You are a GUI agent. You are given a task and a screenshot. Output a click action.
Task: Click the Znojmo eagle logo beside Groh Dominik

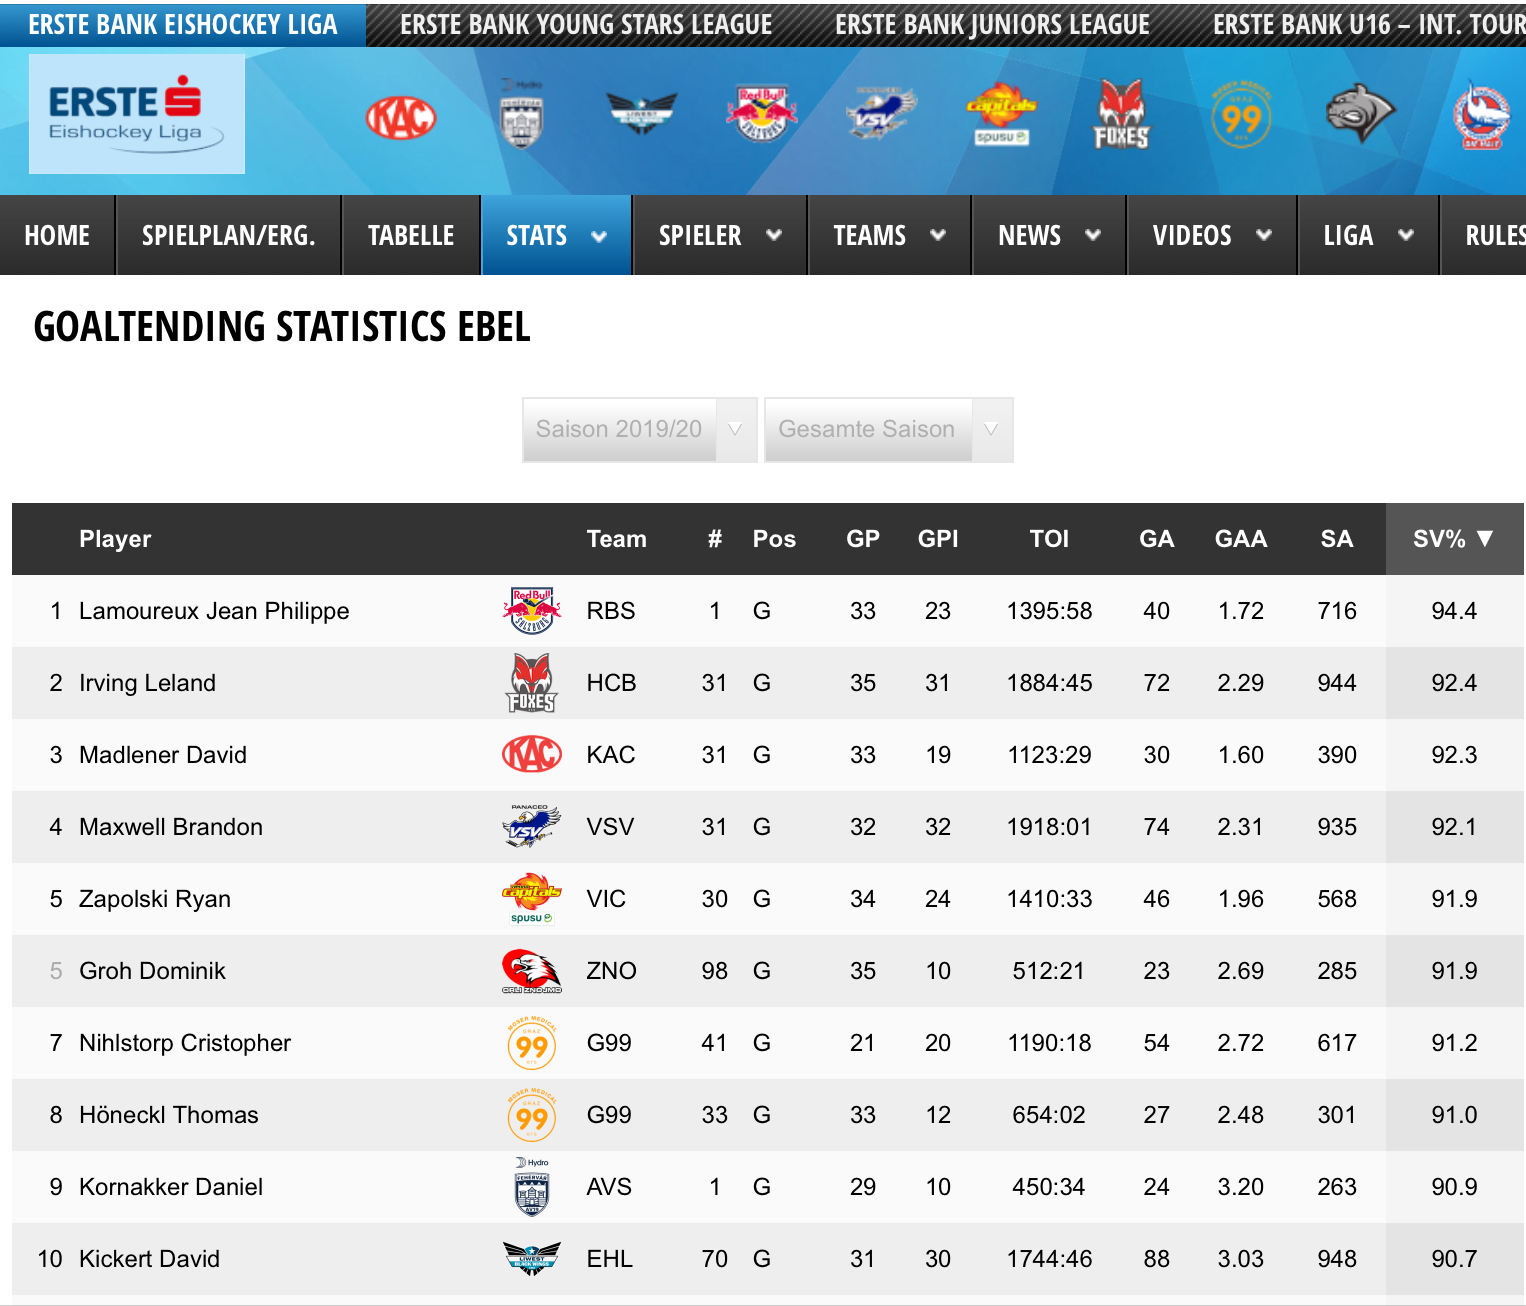[x=531, y=971]
